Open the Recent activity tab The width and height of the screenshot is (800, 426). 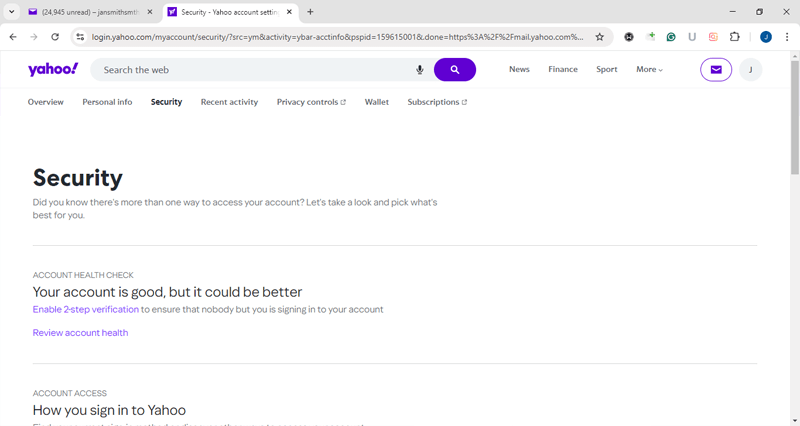click(x=229, y=102)
